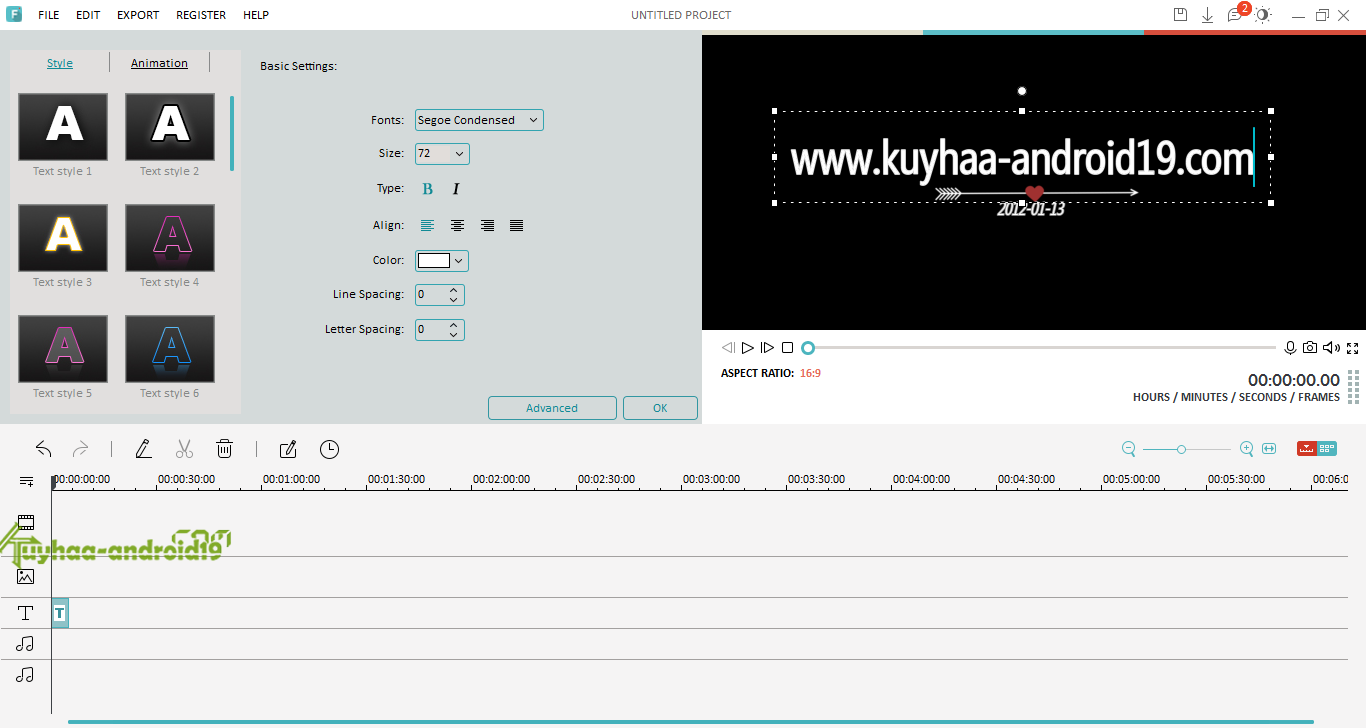Select justified text alignment
Screen dimensions: 1366x728
pos(516,226)
